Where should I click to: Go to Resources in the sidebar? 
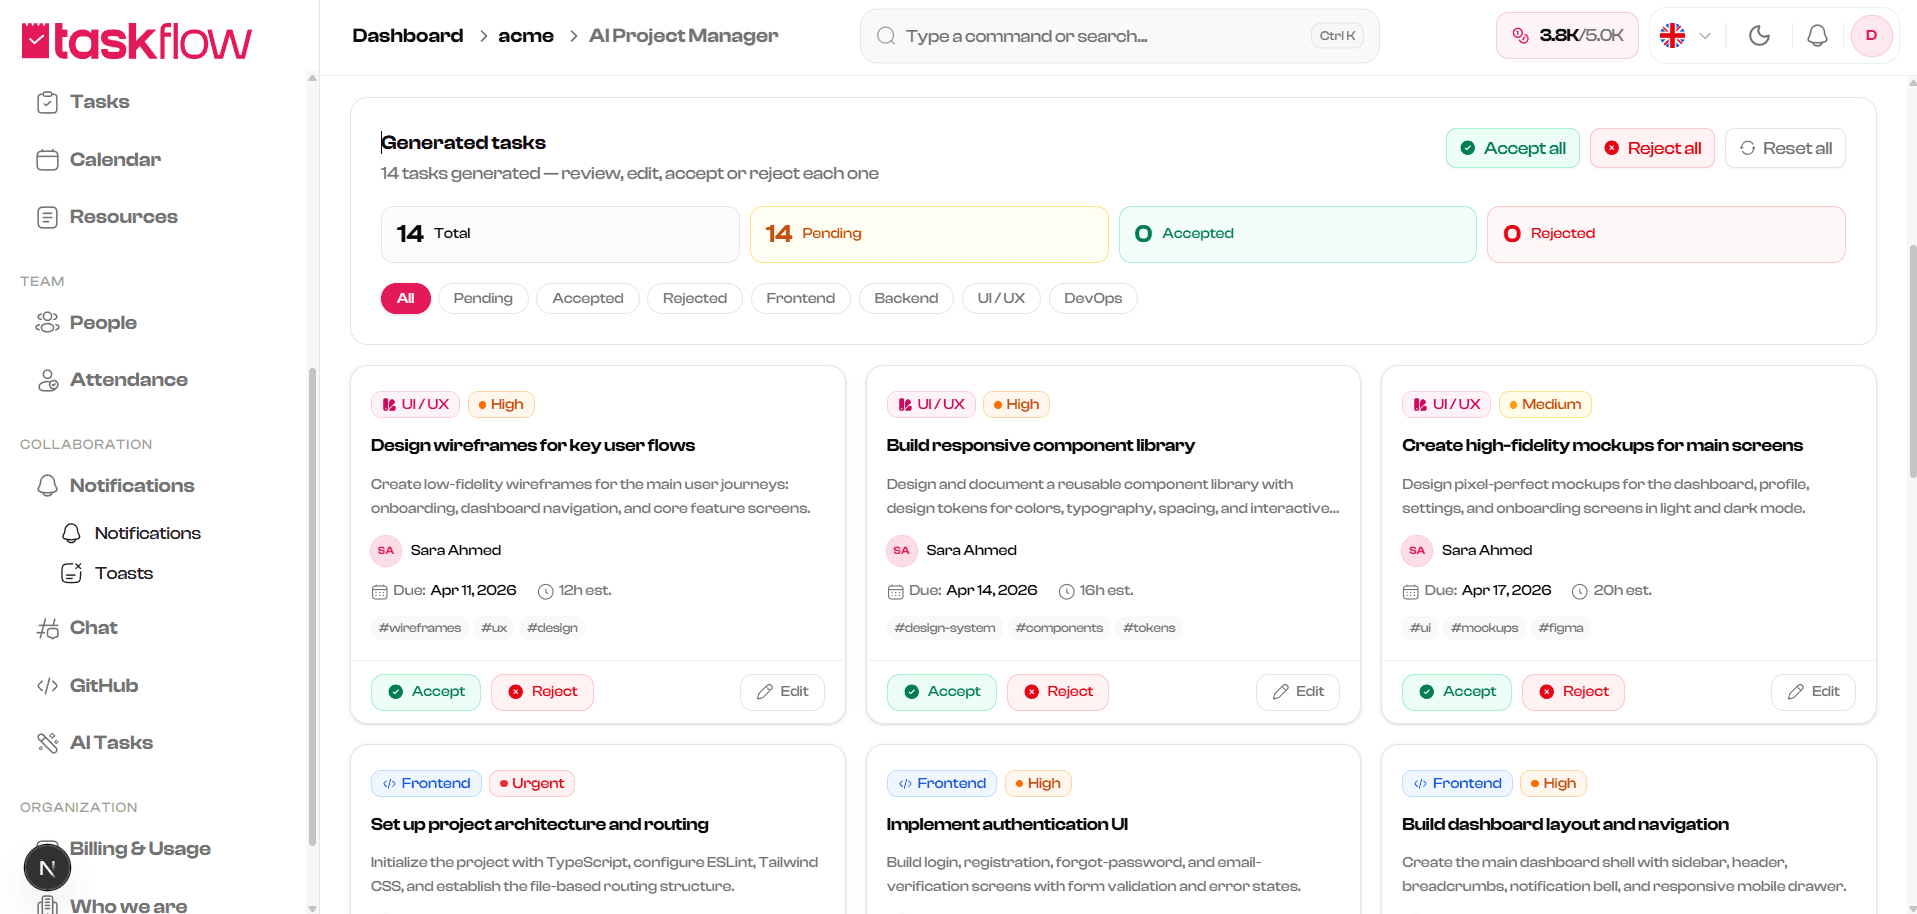[107, 217]
